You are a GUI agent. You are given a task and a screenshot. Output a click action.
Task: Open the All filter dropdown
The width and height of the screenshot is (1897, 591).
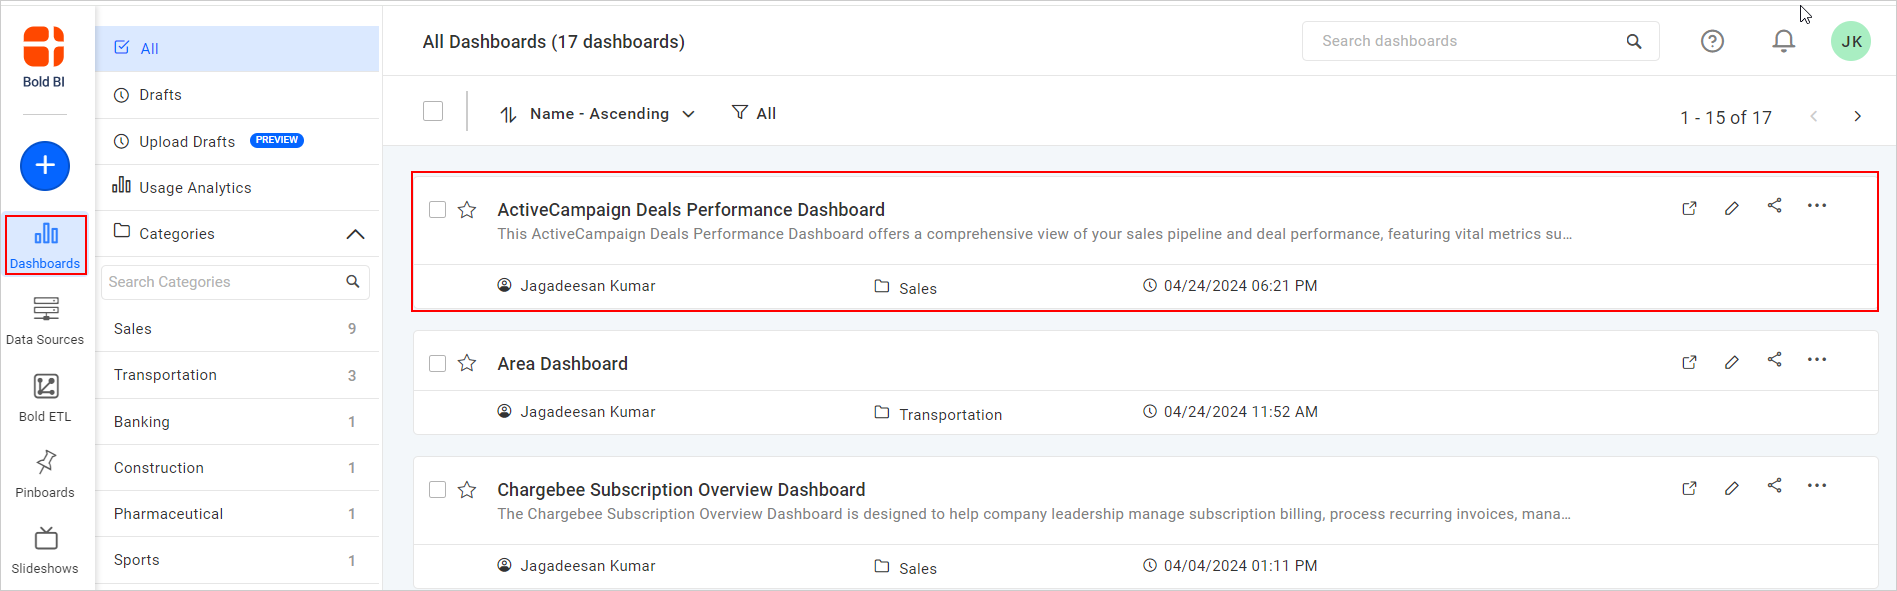click(x=754, y=113)
